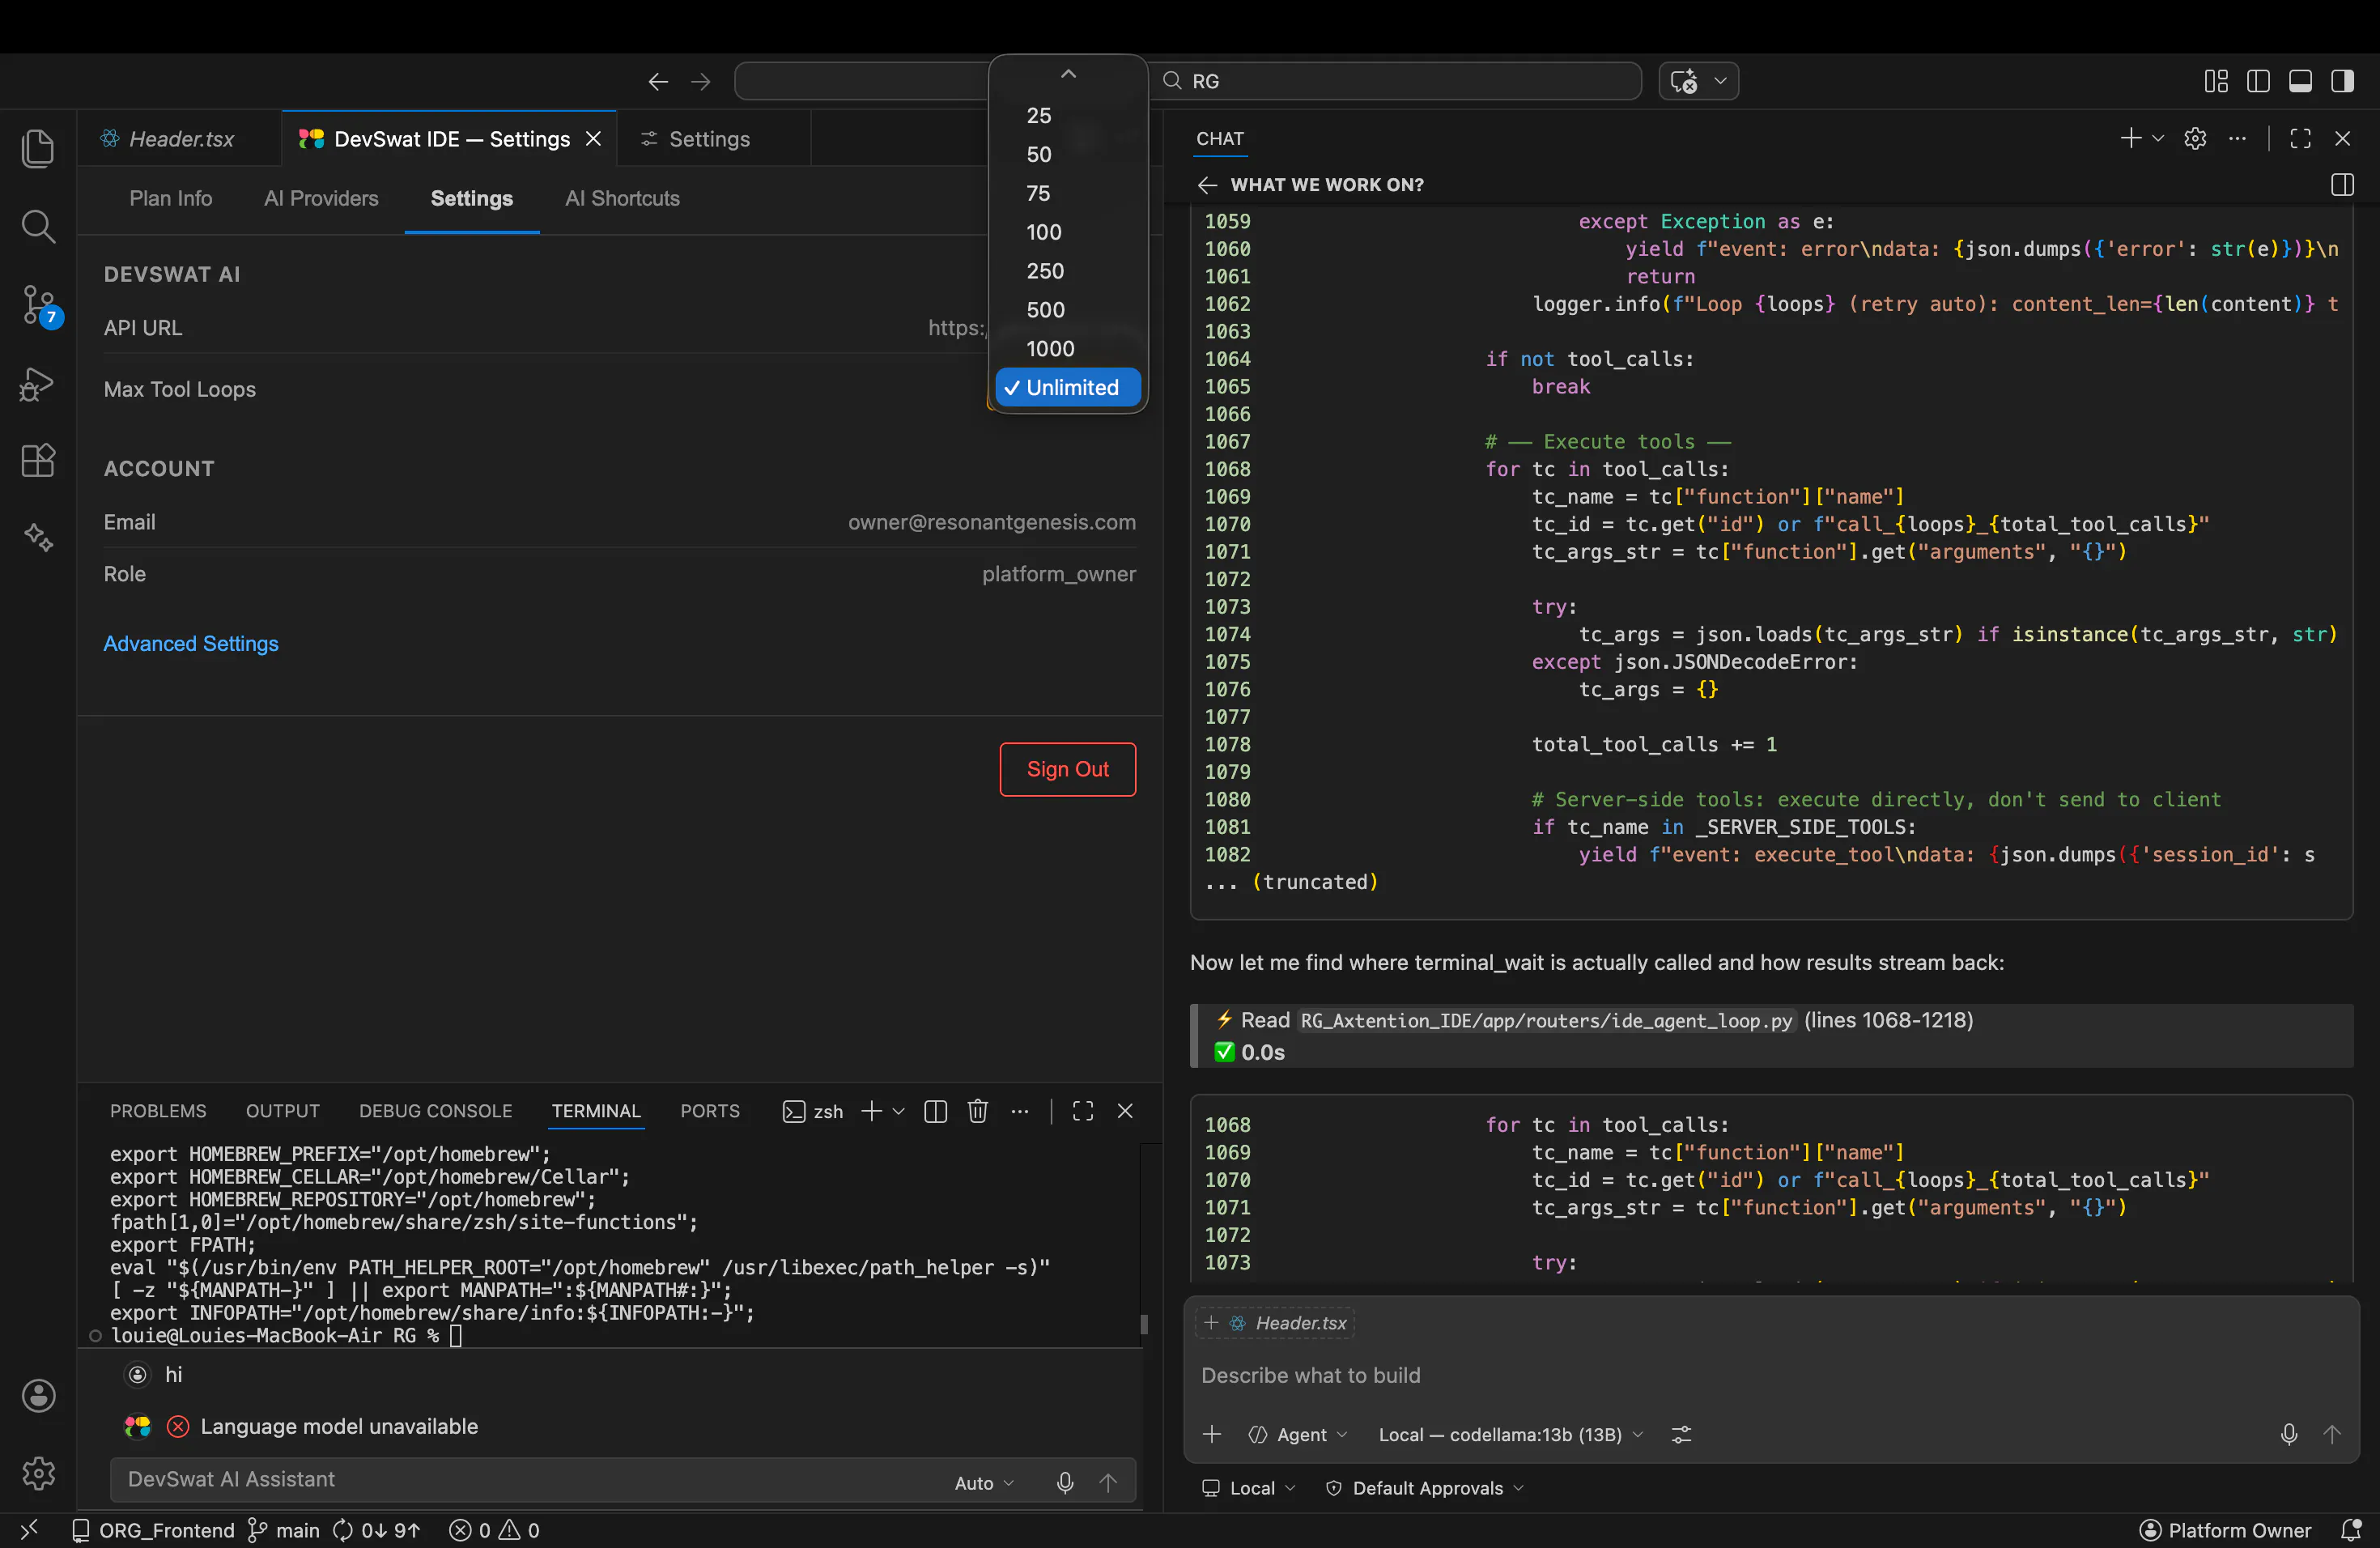Viewport: 2380px width, 1548px height.
Task: Open the Plan Info tab
Action: 170,198
